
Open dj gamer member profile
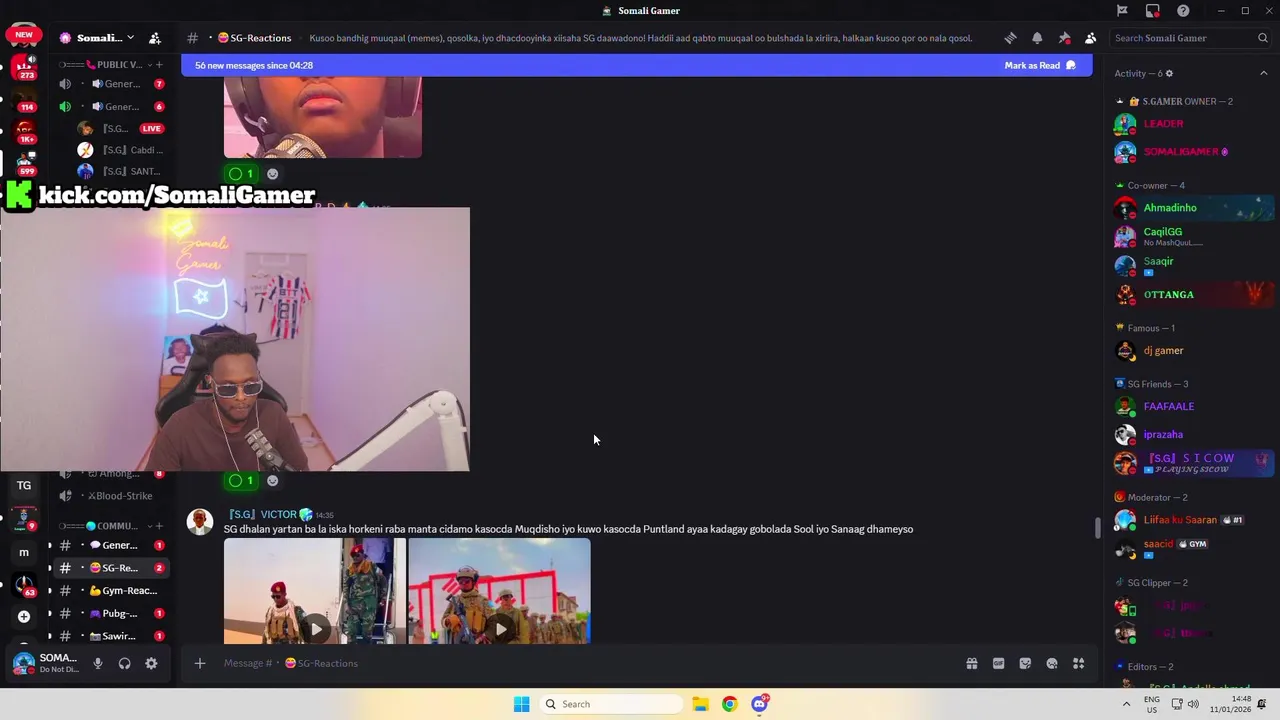[x=1193, y=351]
